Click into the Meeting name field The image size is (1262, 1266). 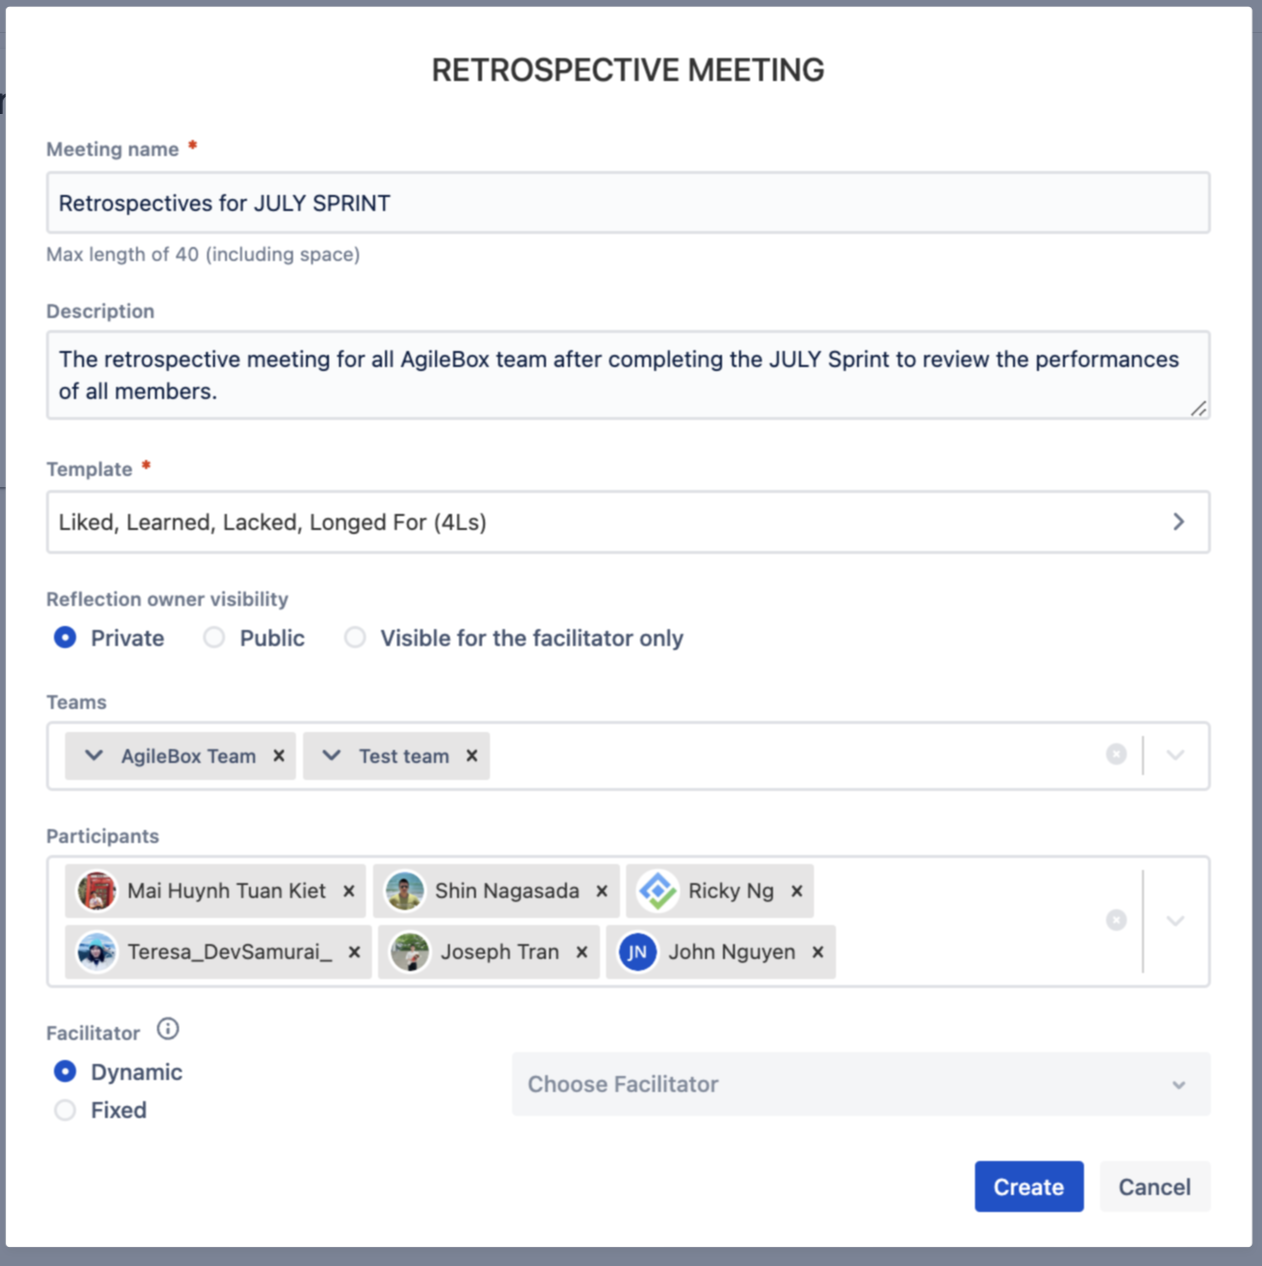coord(627,203)
